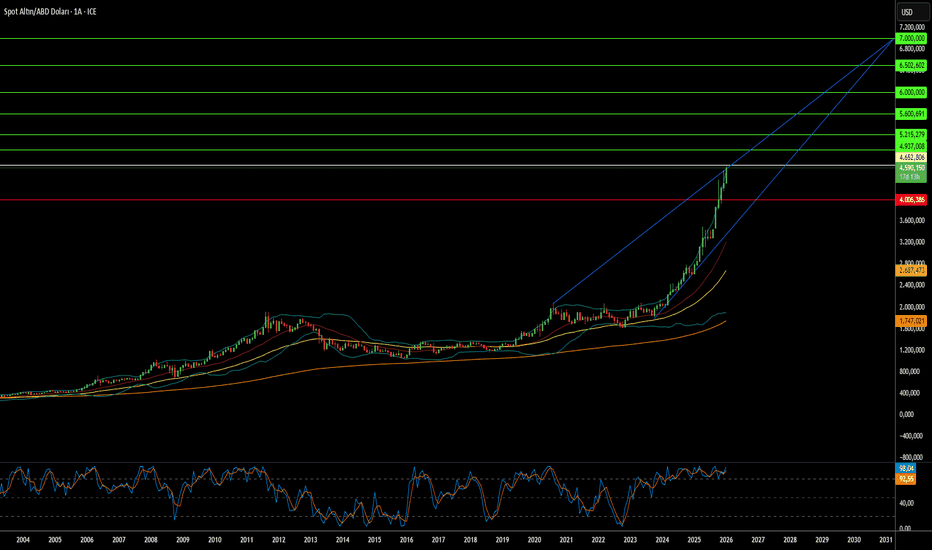Select the white 4.652,806 price label
Image resolution: width=932 pixels, height=550 pixels.
pyautogui.click(x=911, y=158)
